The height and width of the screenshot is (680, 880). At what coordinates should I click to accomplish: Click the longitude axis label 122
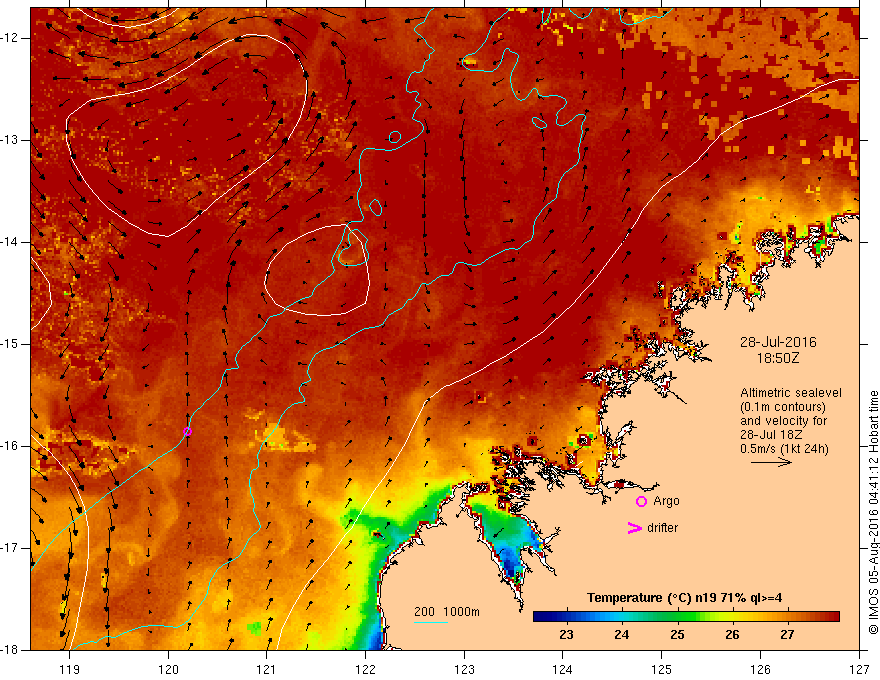pos(365,669)
